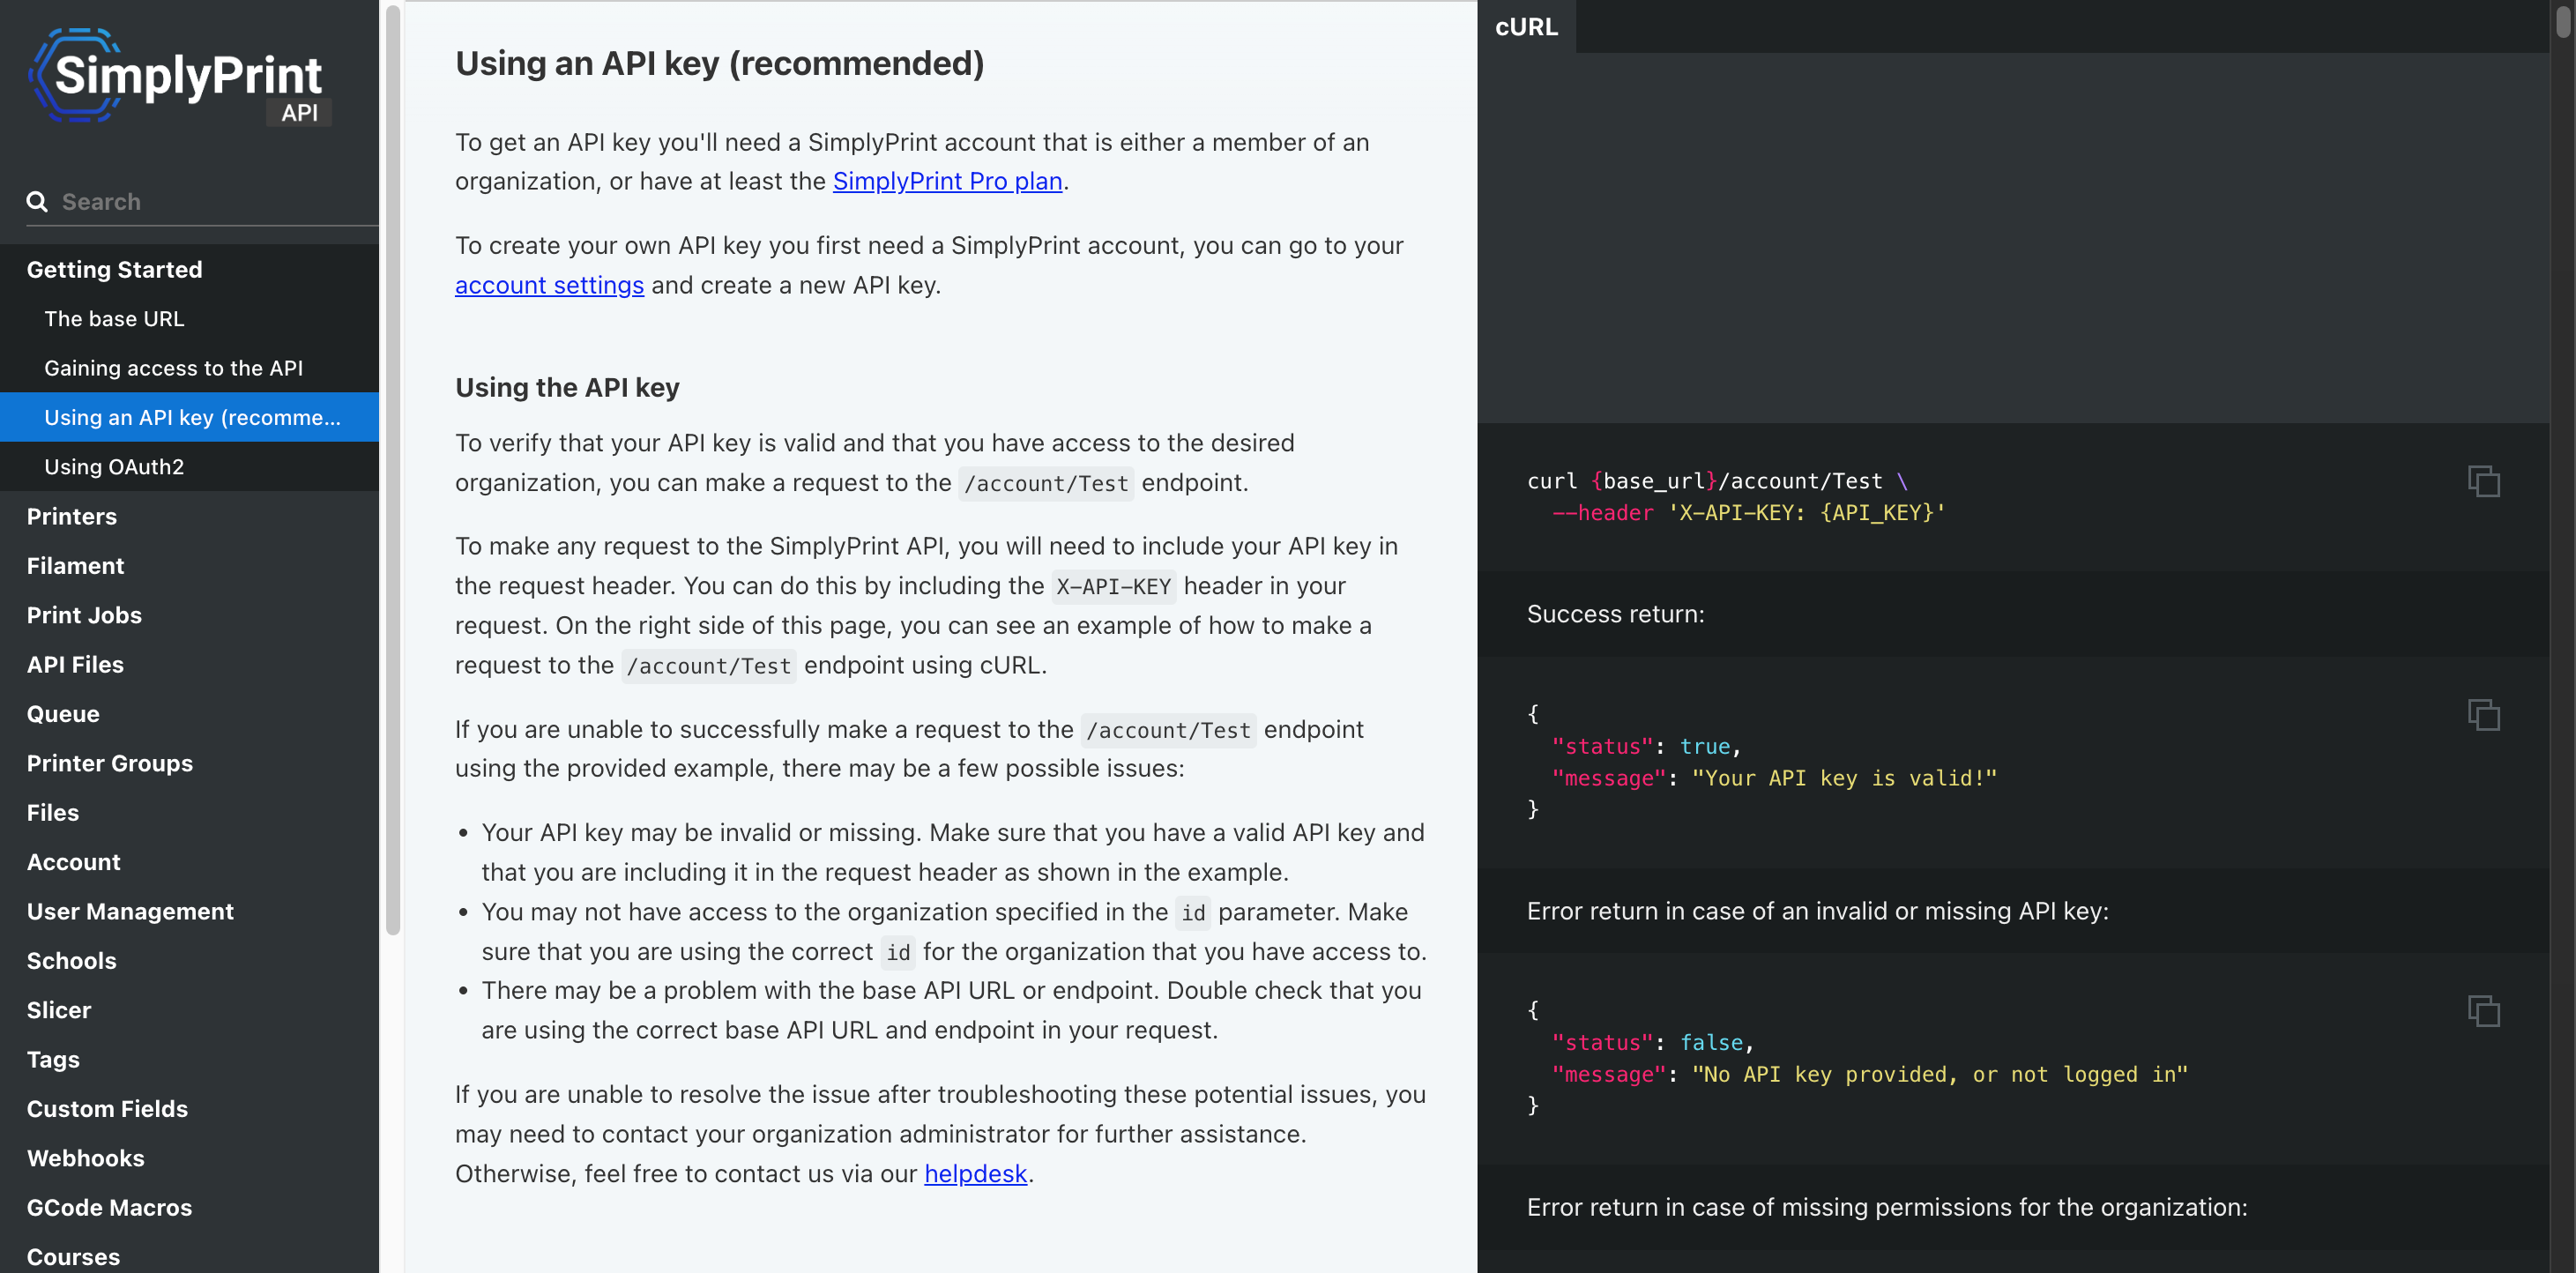Click the --header 'X-API-KEY: {API_KEY}' line
Screen dimensions: 2576x1273
click(1748, 513)
